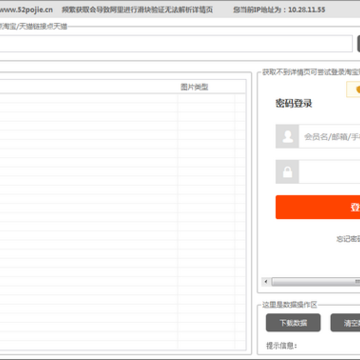Click the padlock icon beside password field

287,172
